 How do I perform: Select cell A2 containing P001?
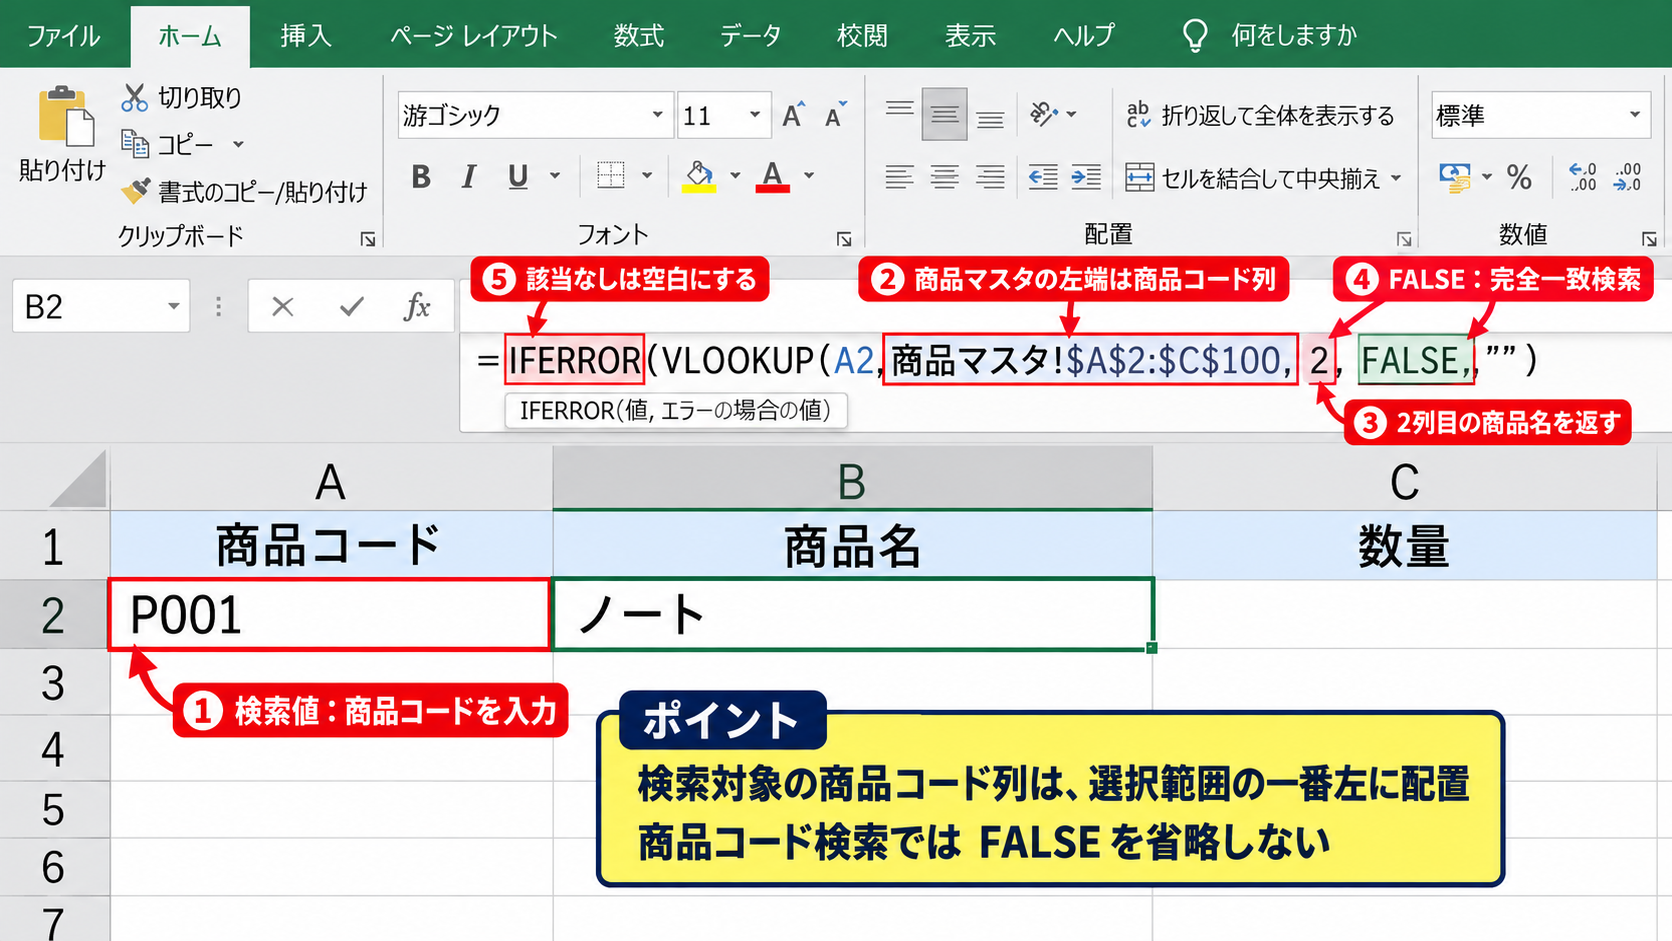click(330, 614)
